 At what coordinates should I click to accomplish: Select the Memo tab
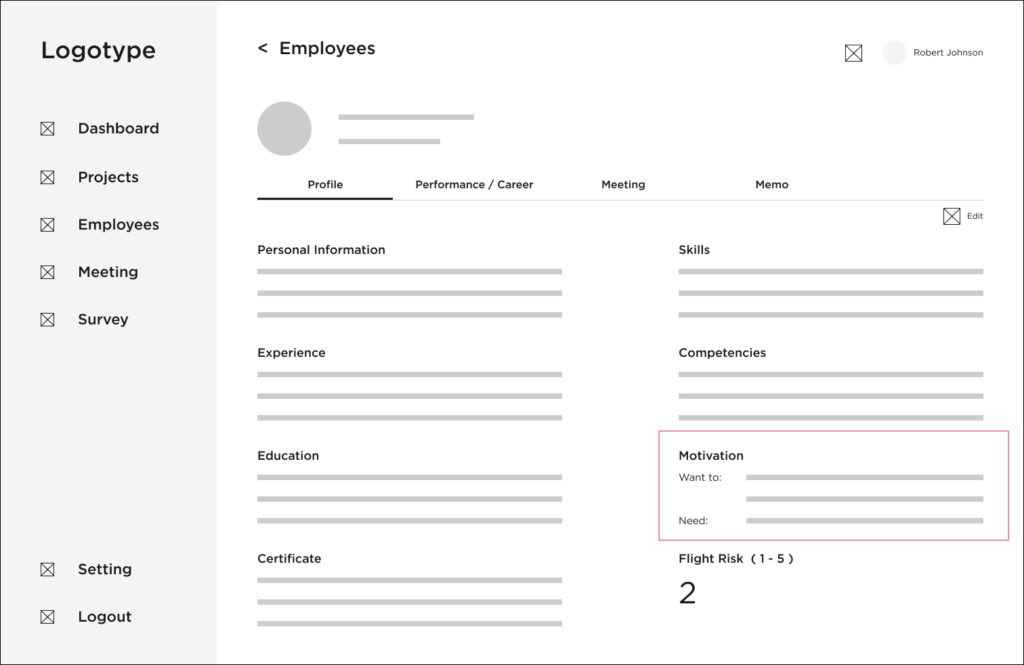coord(771,185)
